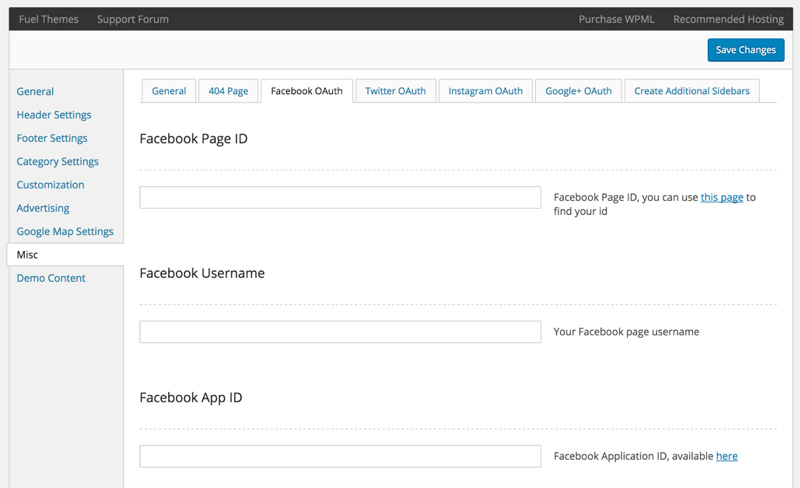This screenshot has width=800, height=488.
Task: Click the Facebook App ID heading
Action: [x=191, y=398]
